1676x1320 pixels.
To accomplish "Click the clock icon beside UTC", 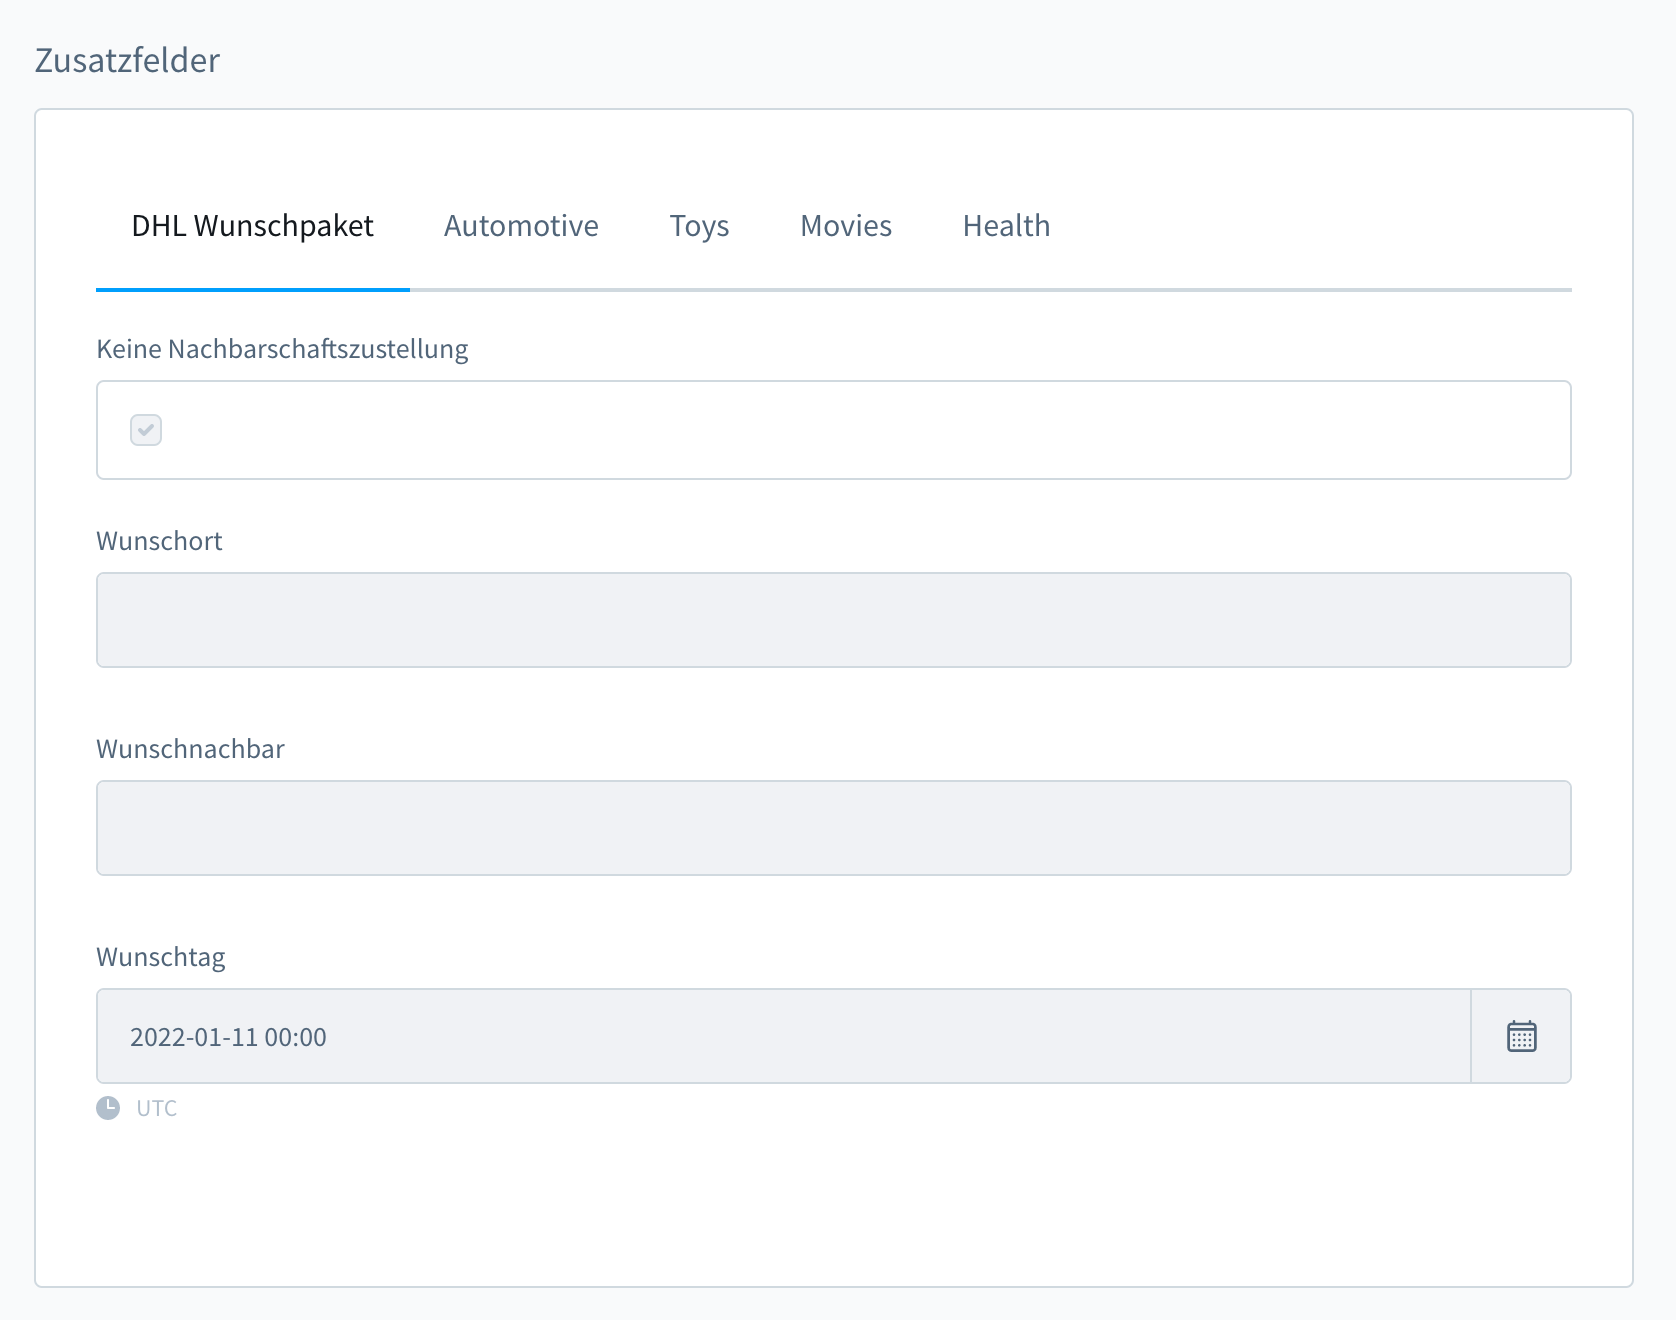I will 108,1108.
